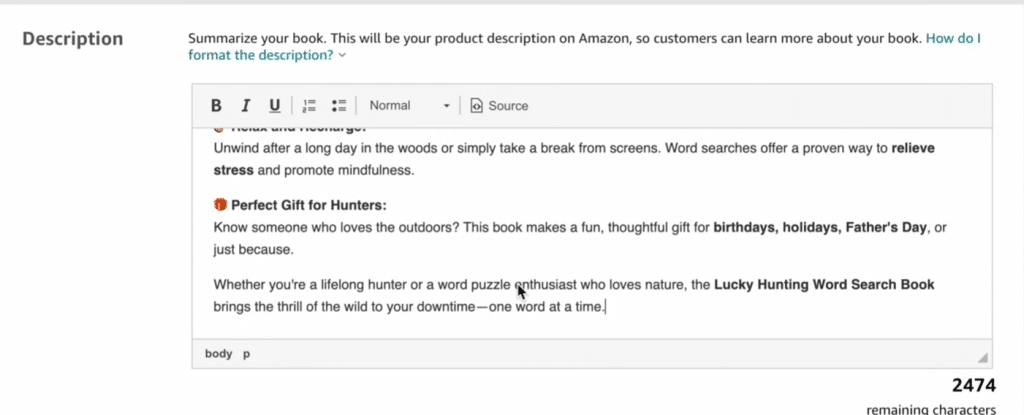Open the Normal paragraph format dropdown

click(409, 106)
